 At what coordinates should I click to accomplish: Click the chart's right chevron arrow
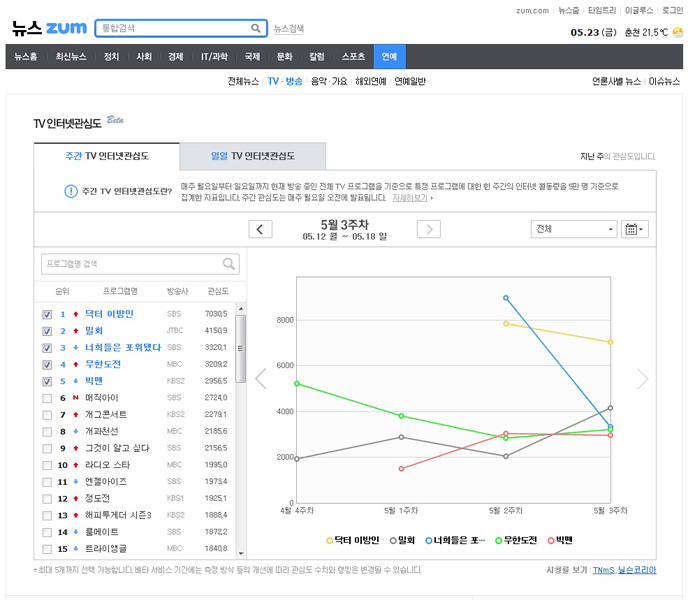click(642, 379)
